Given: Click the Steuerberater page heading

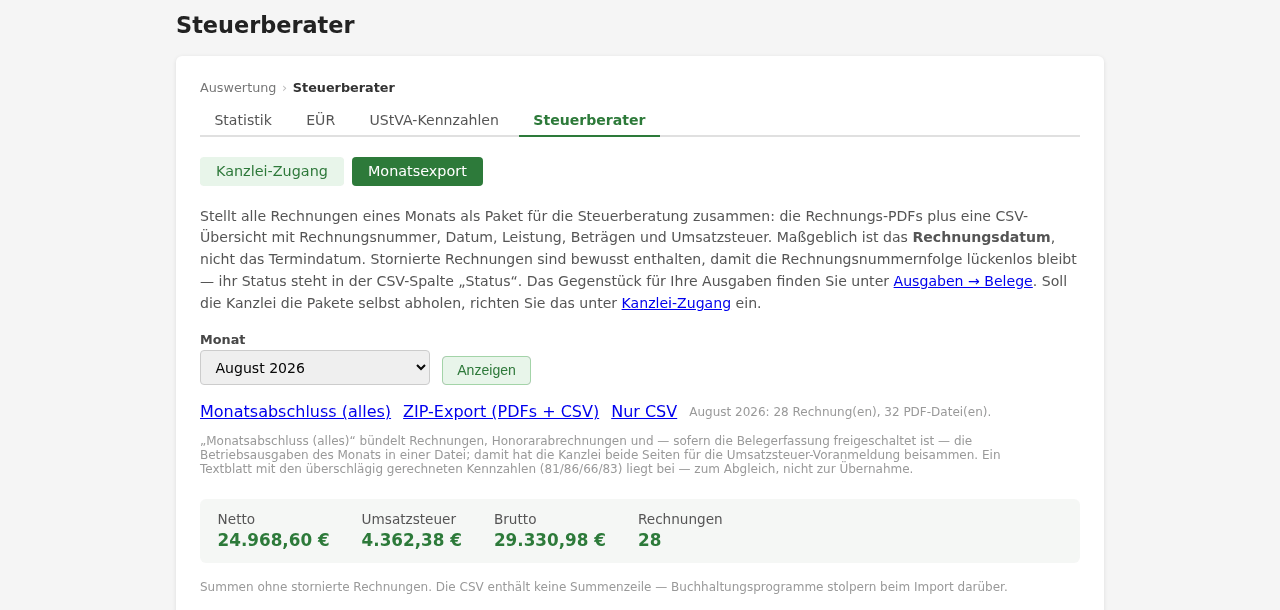Looking at the screenshot, I should pyautogui.click(x=265, y=25).
